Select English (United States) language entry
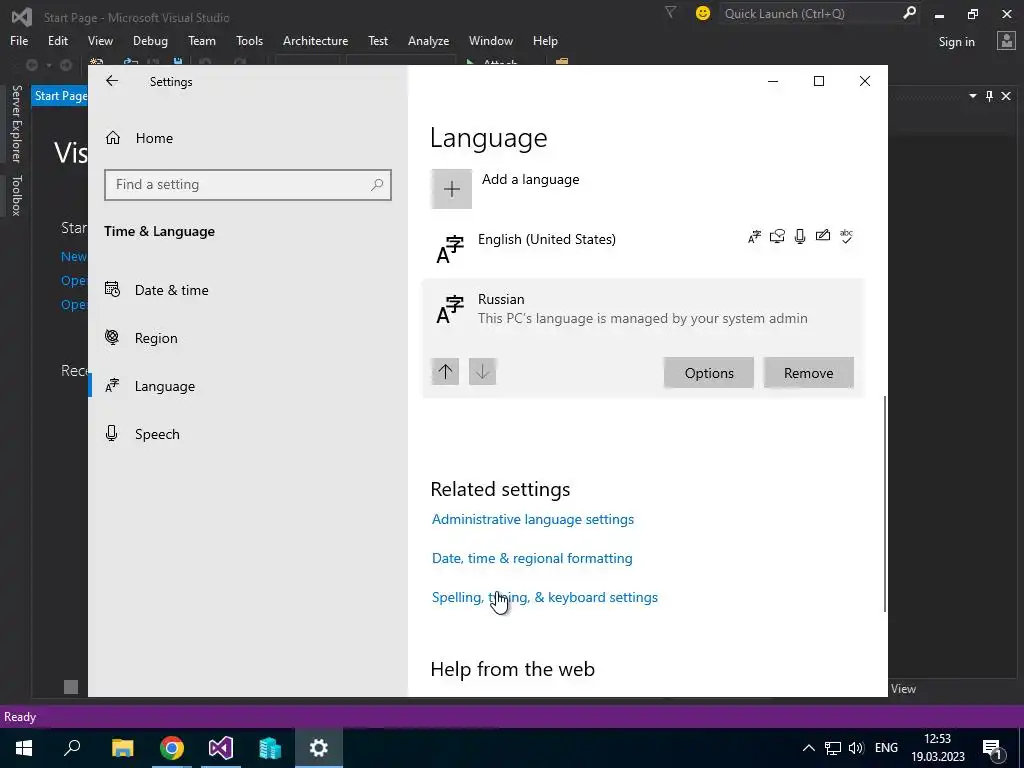This screenshot has width=1024, height=768. tap(643, 249)
